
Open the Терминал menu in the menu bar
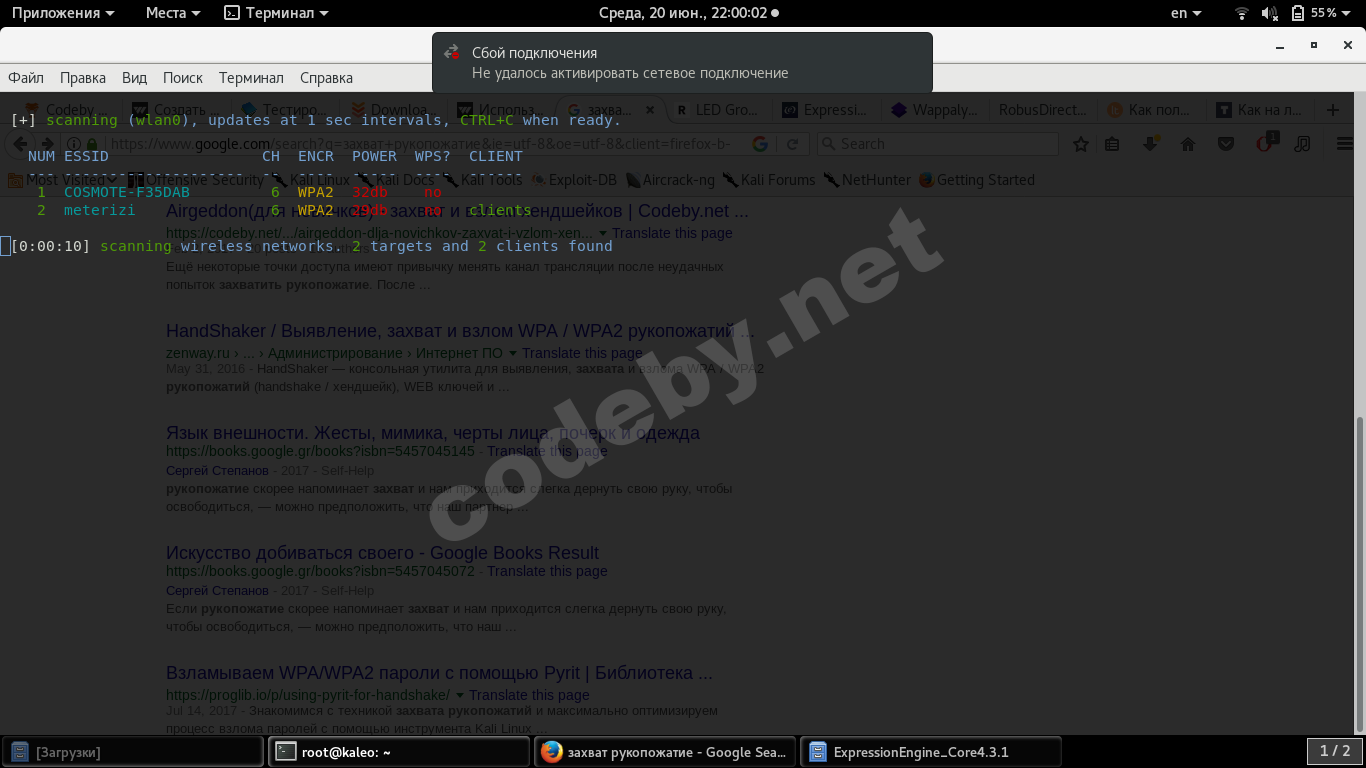(x=251, y=78)
